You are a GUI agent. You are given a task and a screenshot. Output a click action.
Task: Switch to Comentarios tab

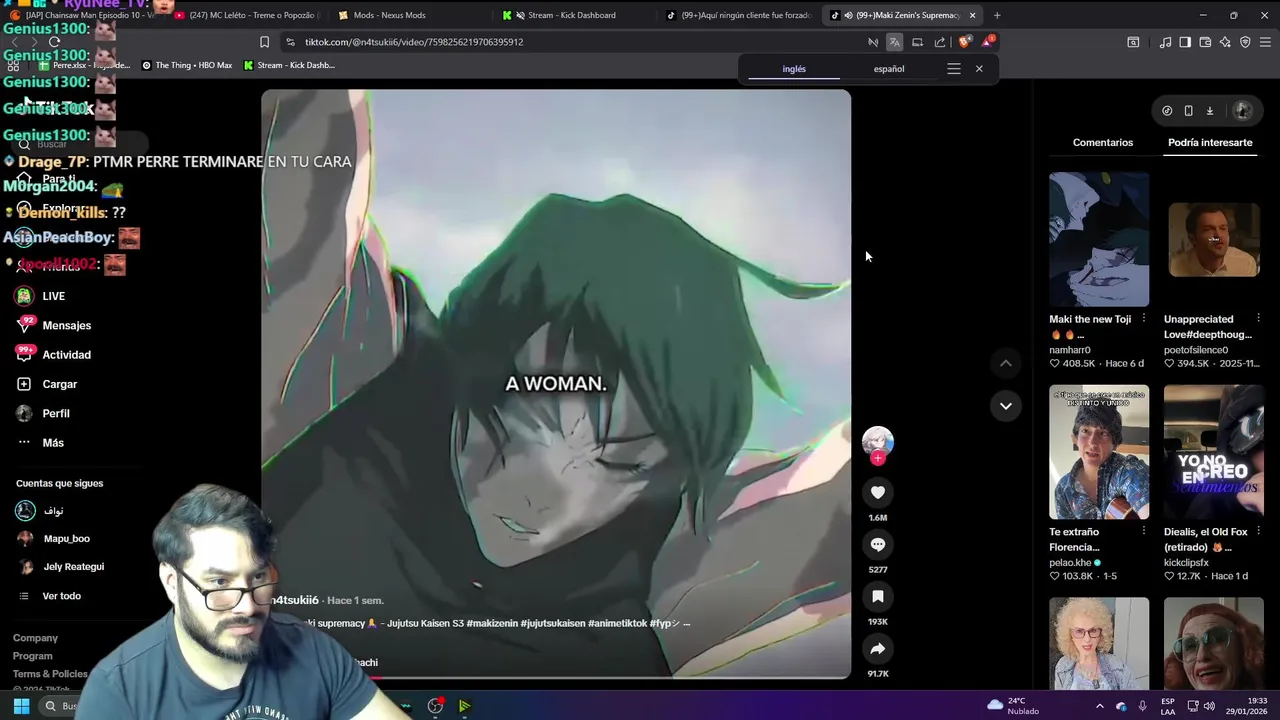pyautogui.click(x=1103, y=142)
